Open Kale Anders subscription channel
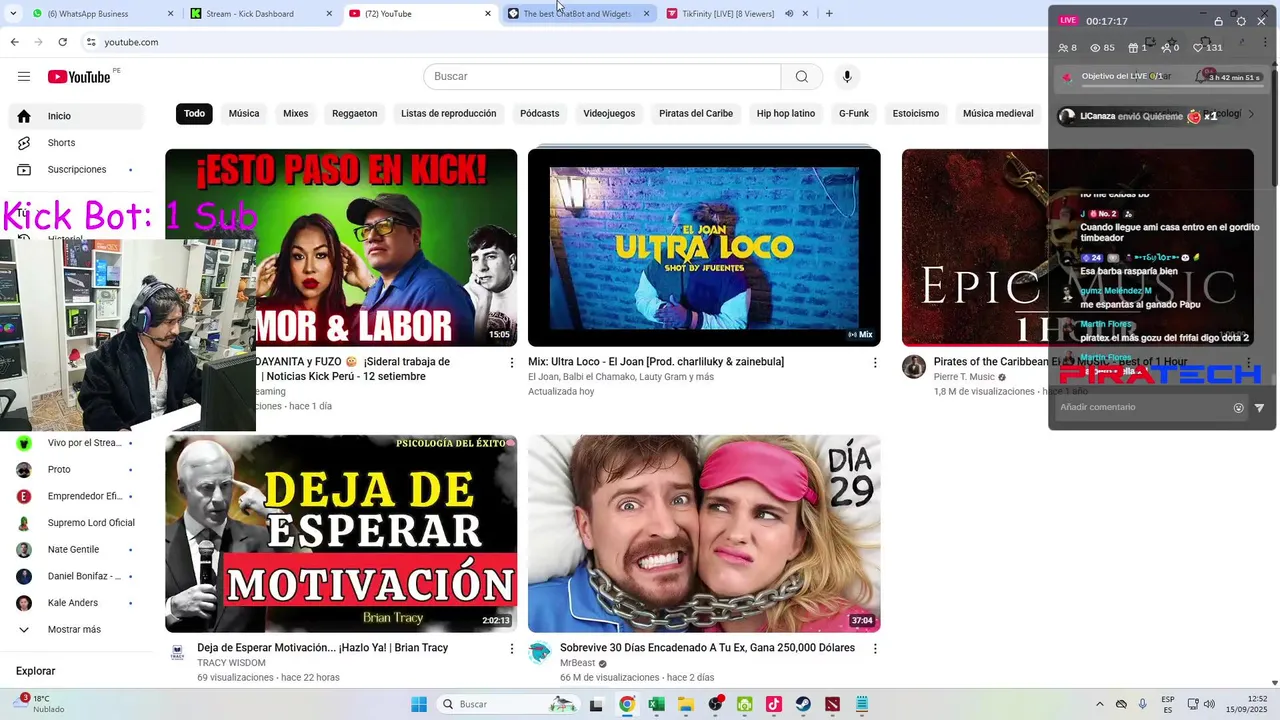 76,604
